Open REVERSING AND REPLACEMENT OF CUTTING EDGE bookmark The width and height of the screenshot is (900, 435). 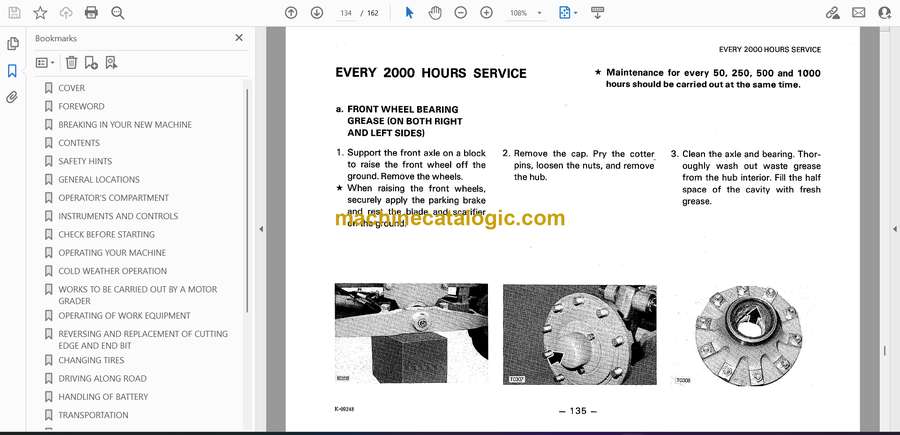(143, 340)
